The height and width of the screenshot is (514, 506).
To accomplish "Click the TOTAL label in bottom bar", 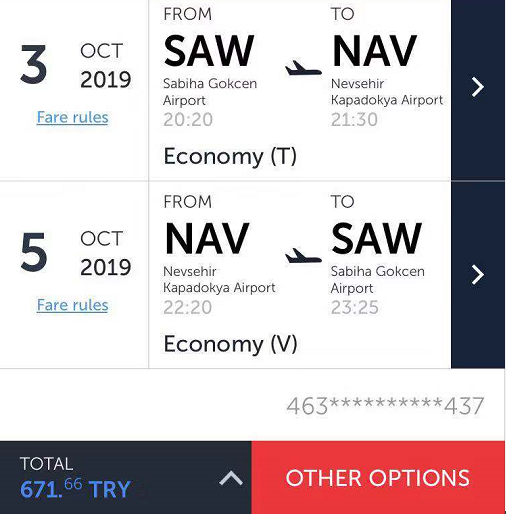I will coord(46,464).
